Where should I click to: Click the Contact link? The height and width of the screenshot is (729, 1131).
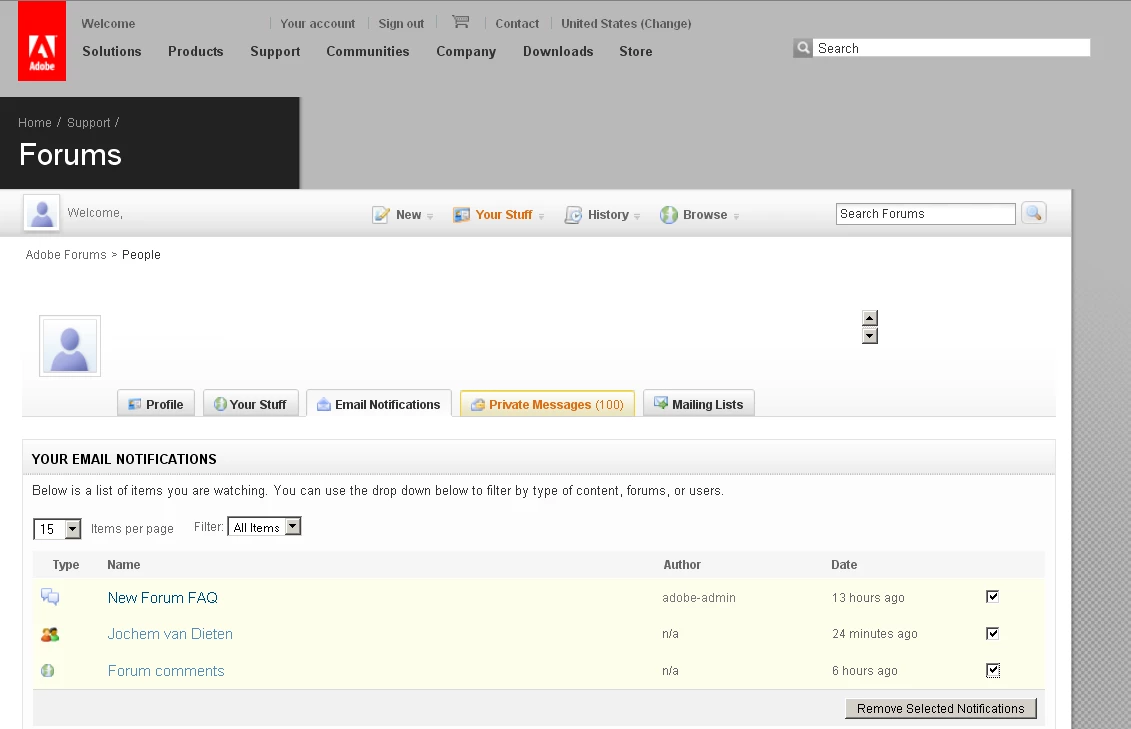[517, 24]
